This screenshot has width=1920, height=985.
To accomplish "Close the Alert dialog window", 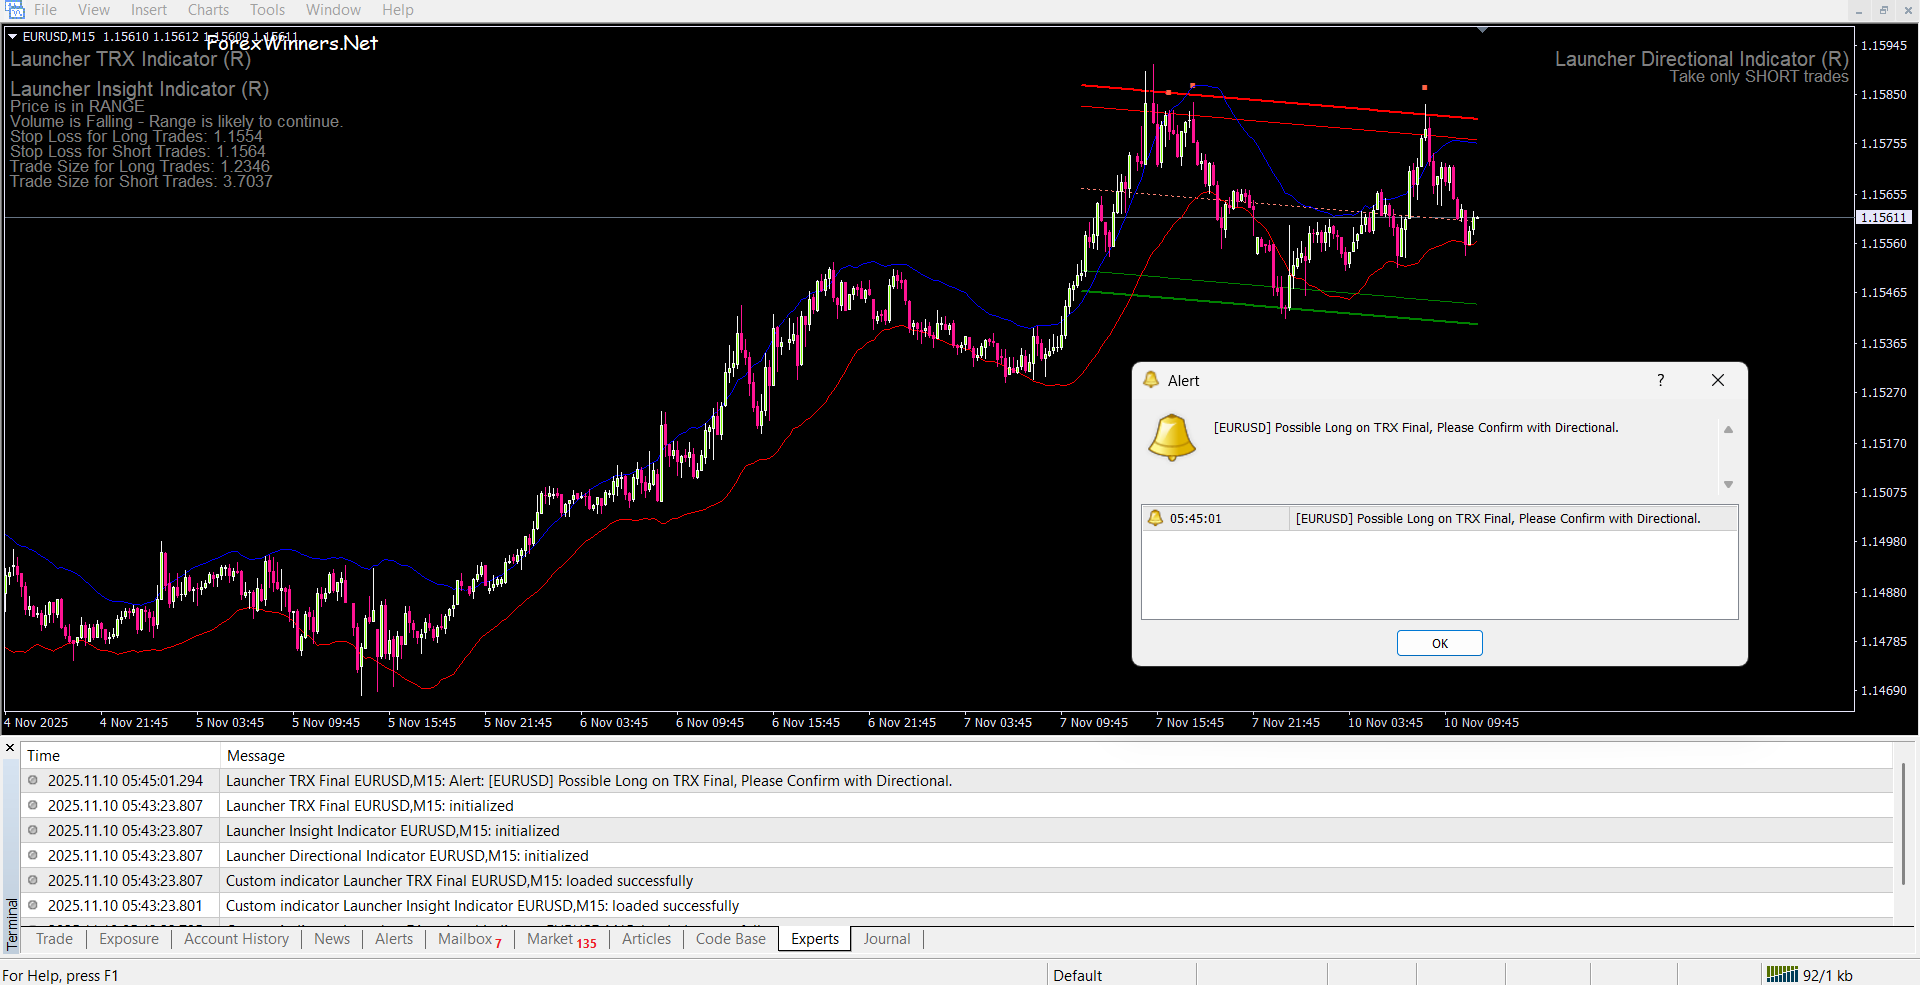I will click(1717, 380).
